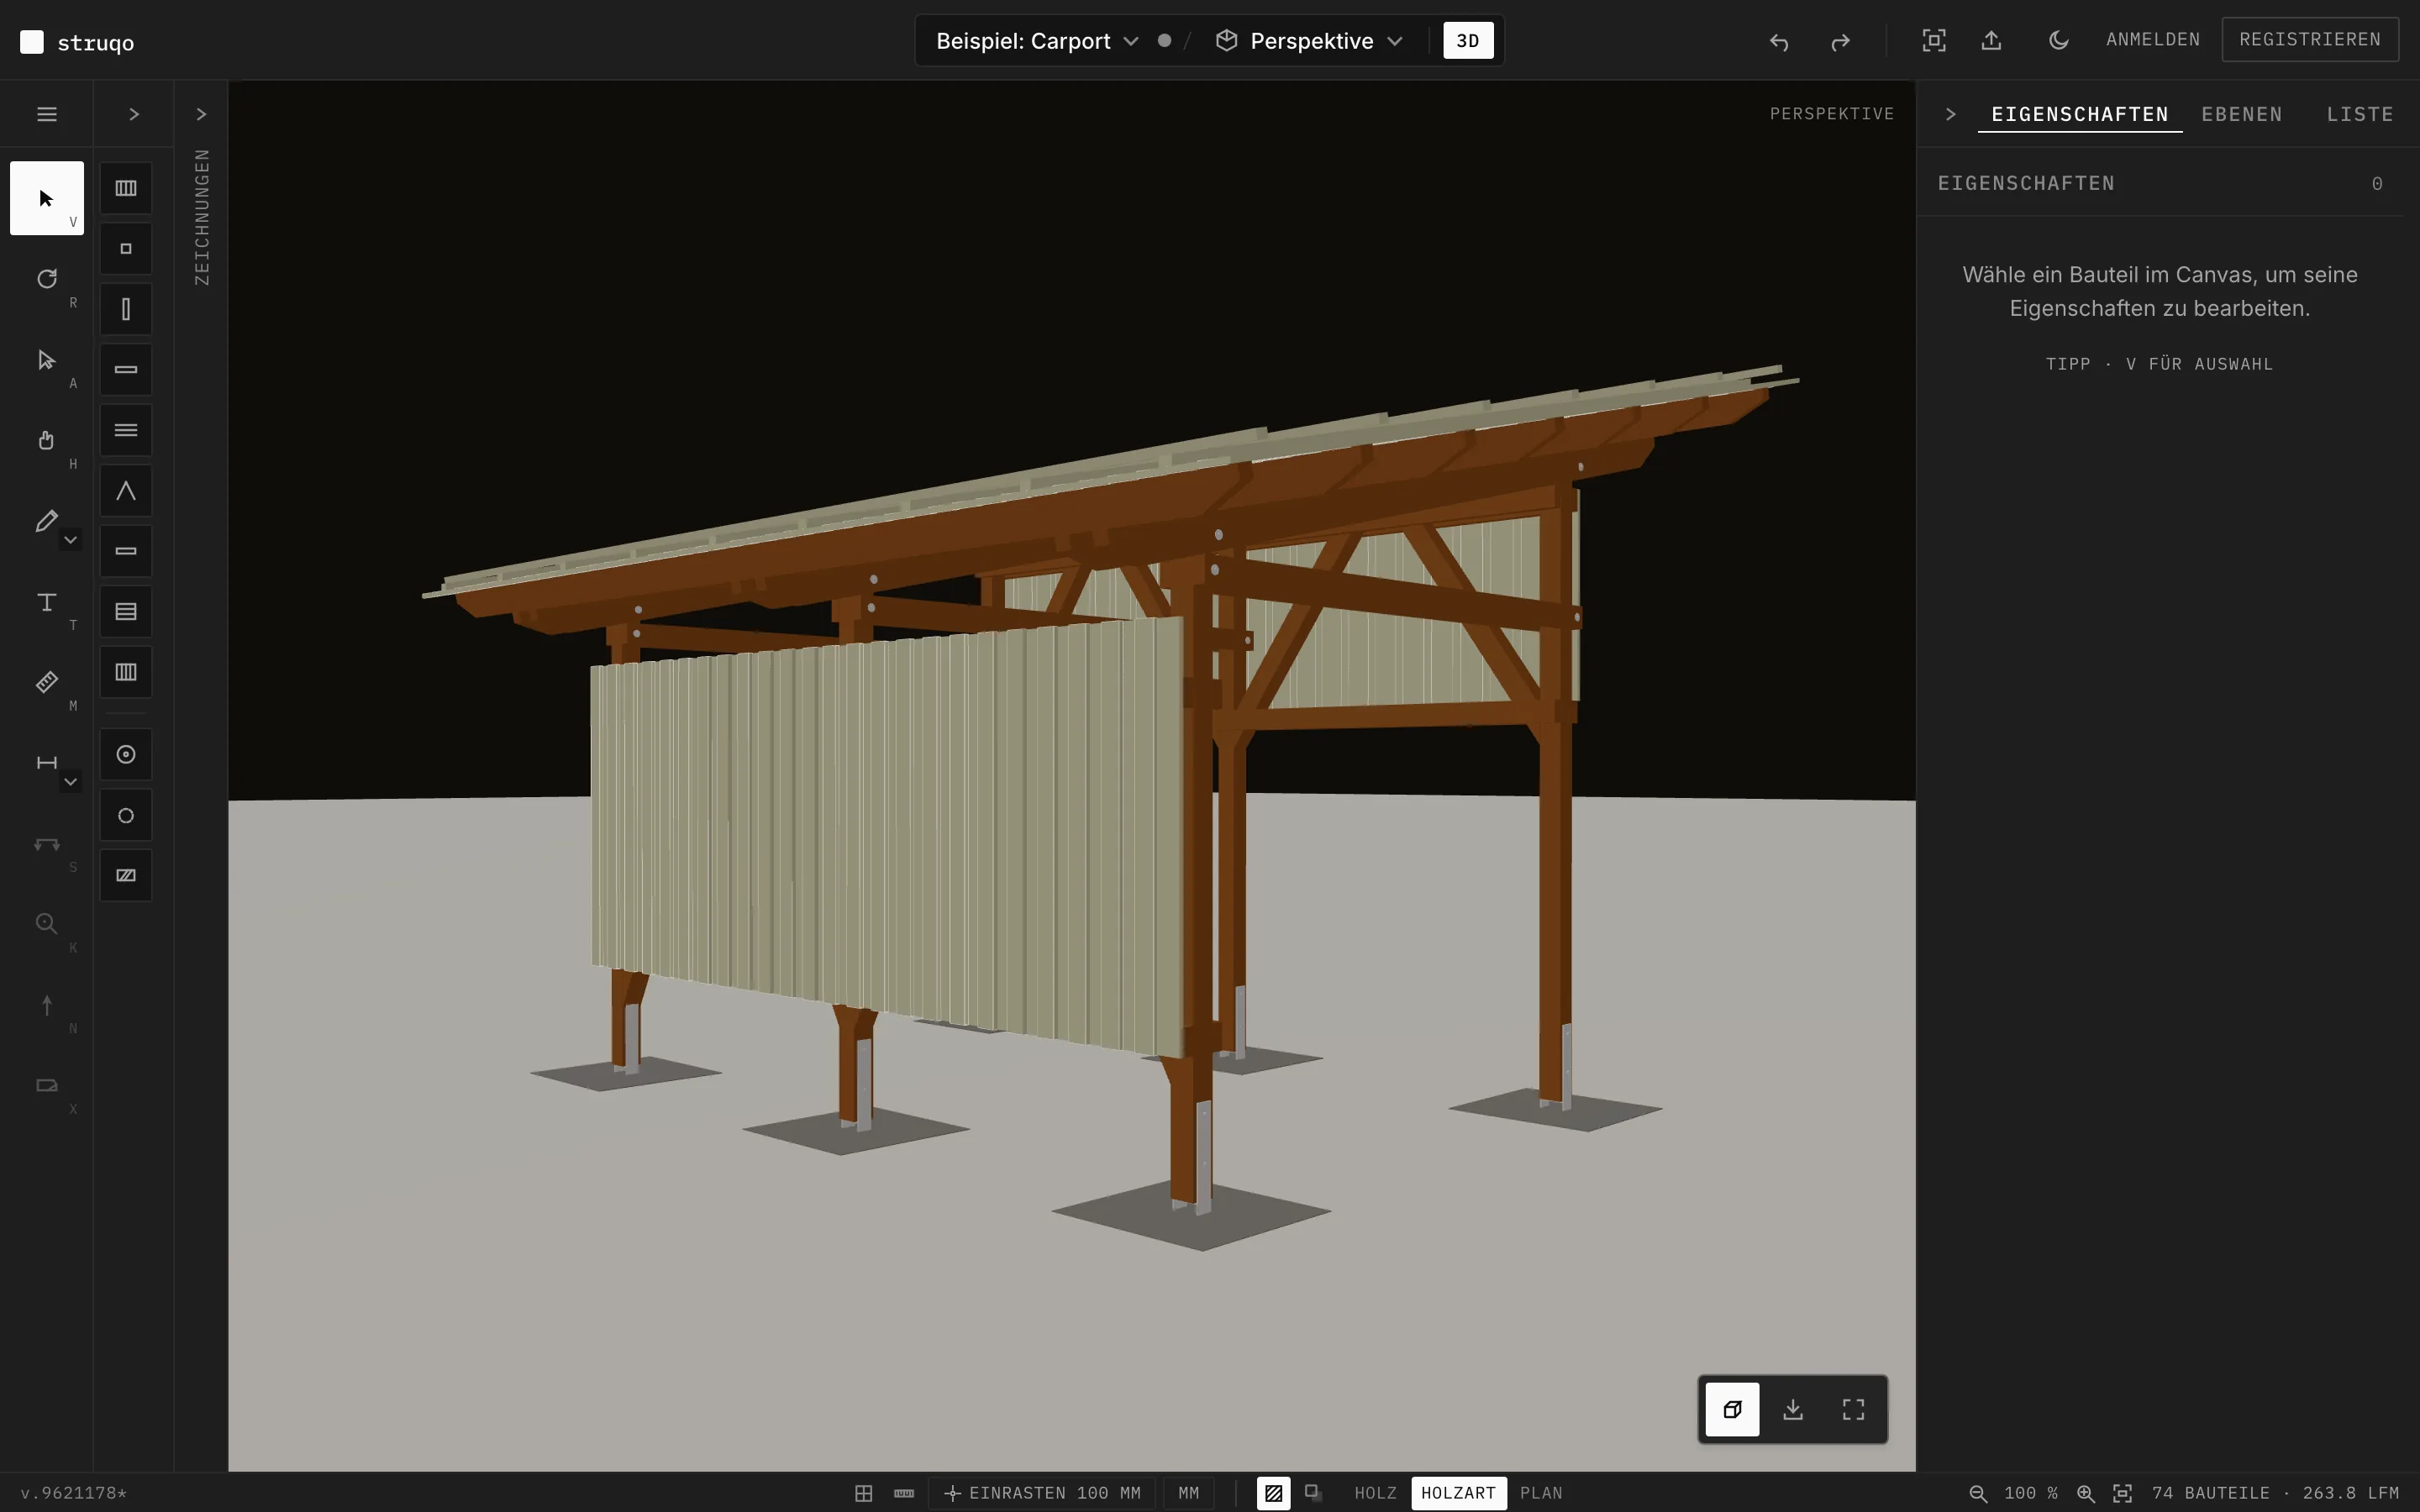Zoom in using the status bar magnifier

2086,1493
